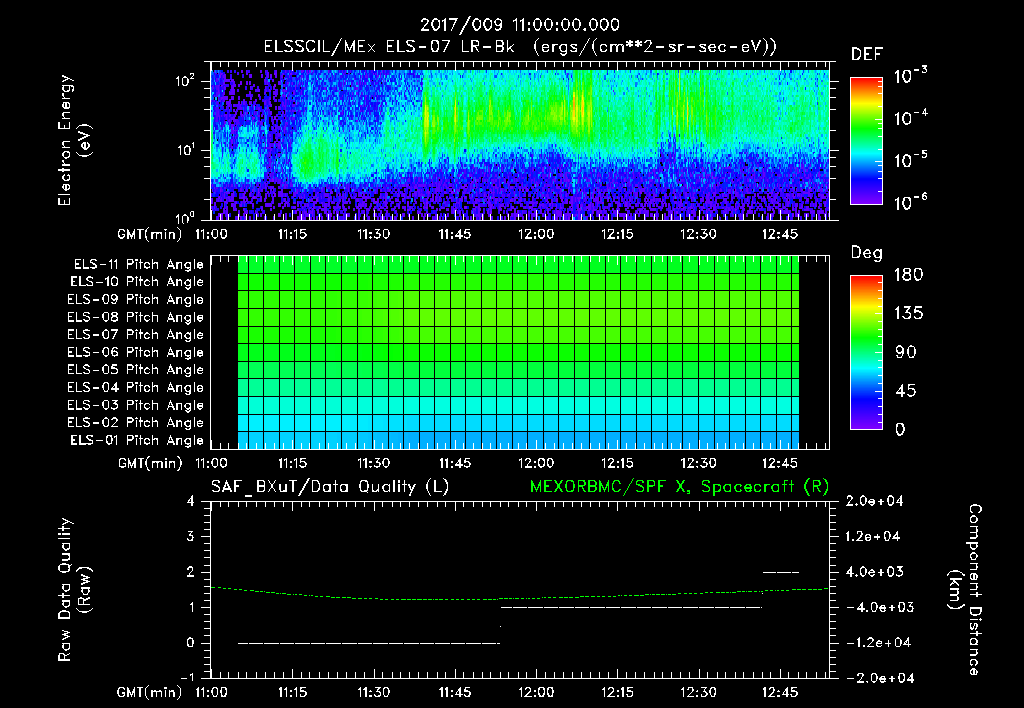Select the 'ELS-03 Pitch Angle' row label
Screen dimensions: 1024x708
pyautogui.click(x=136, y=406)
